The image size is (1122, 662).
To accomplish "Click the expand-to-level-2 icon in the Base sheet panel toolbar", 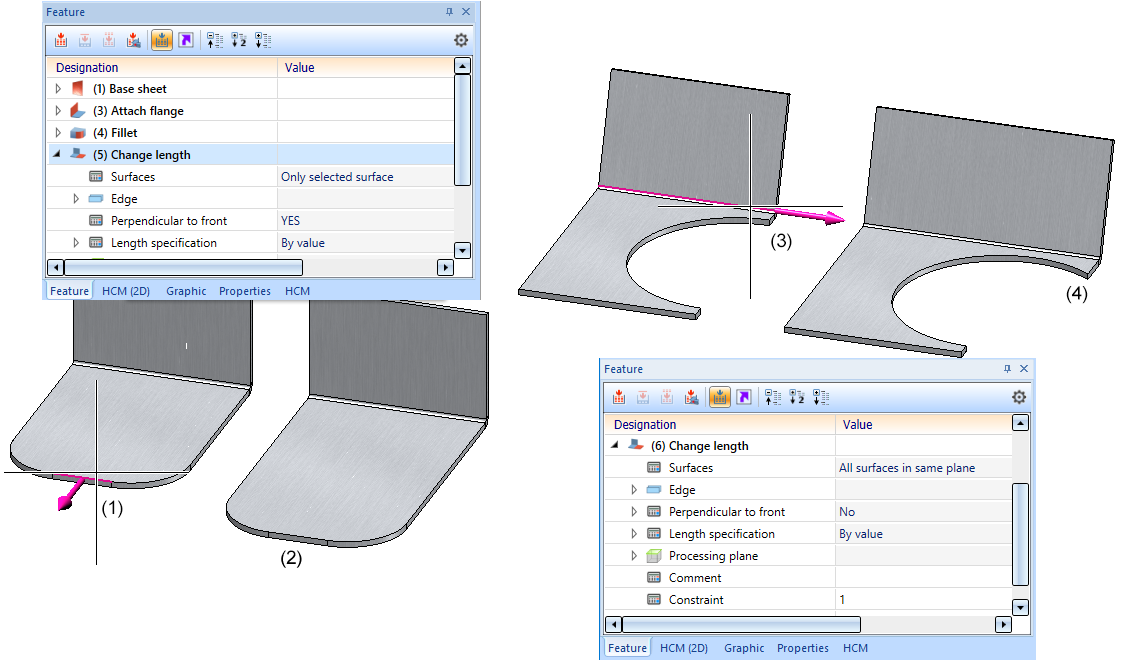I will (x=239, y=40).
